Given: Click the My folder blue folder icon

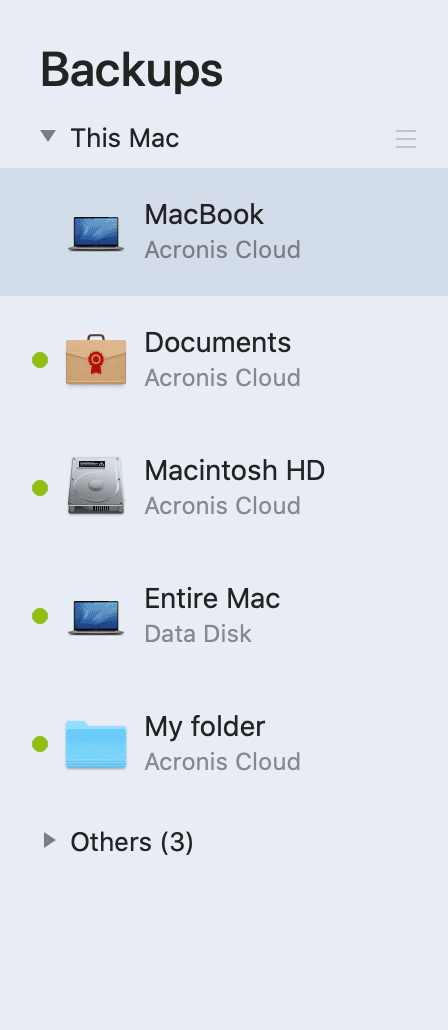Looking at the screenshot, I should click(96, 744).
